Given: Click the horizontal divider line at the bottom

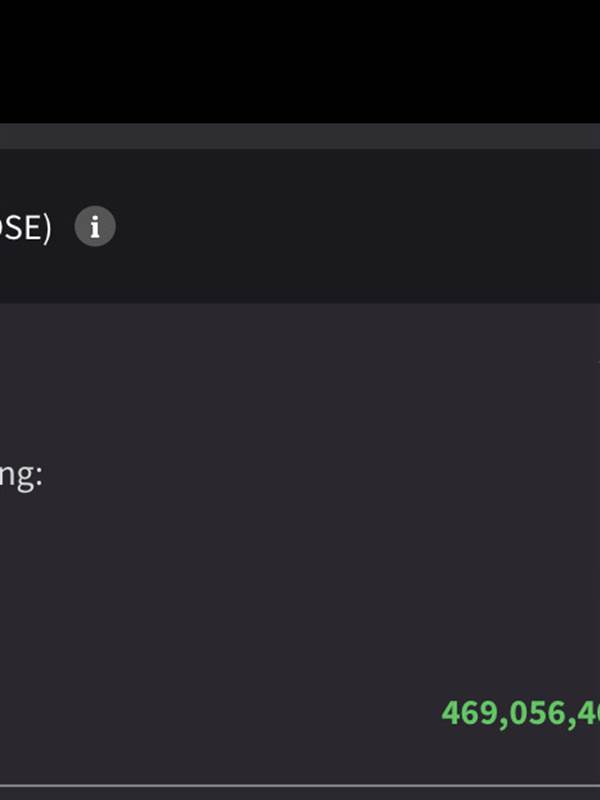Looking at the screenshot, I should [x=300, y=785].
